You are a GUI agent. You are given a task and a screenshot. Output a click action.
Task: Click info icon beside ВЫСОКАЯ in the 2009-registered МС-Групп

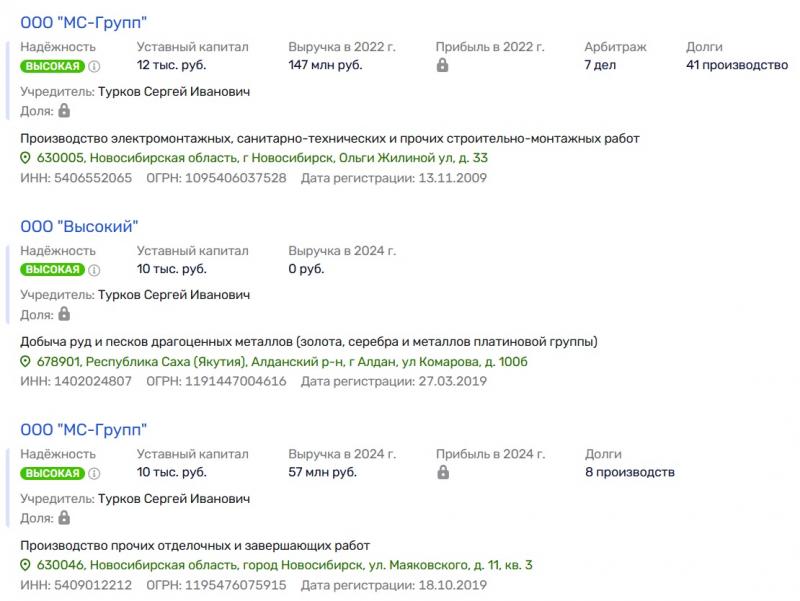click(95, 66)
